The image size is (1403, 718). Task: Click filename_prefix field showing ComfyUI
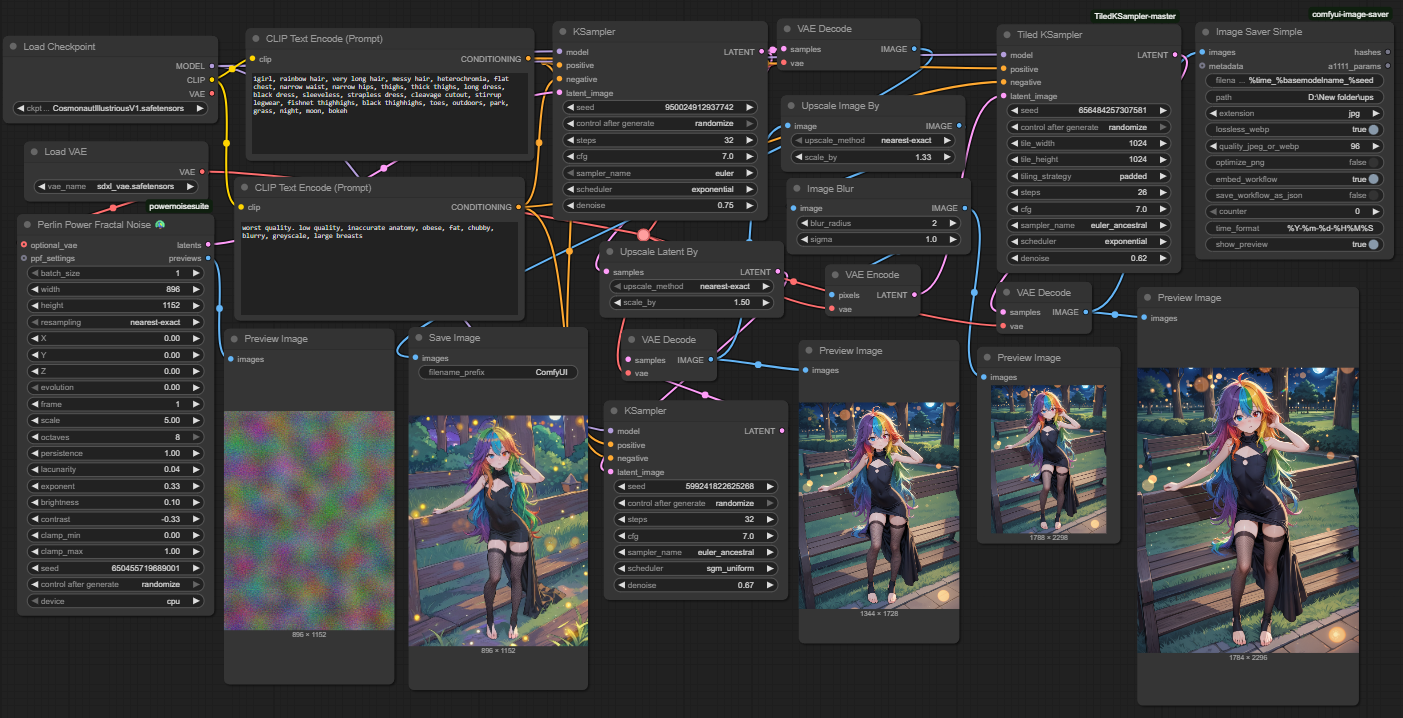[499, 372]
